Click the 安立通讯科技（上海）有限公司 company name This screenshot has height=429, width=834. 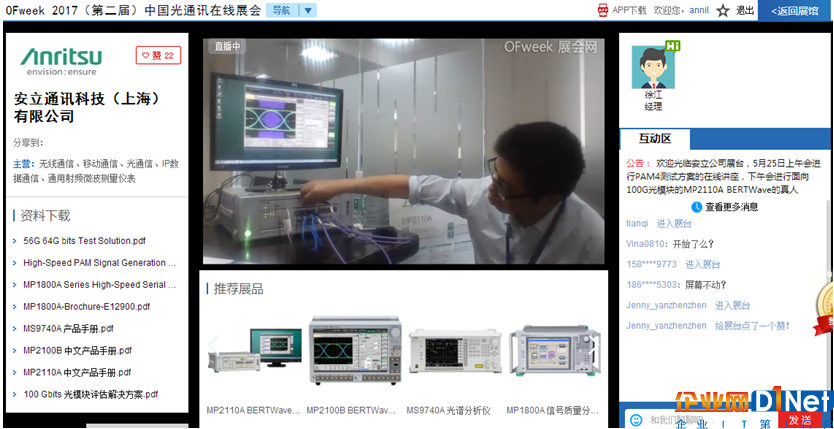click(x=88, y=107)
